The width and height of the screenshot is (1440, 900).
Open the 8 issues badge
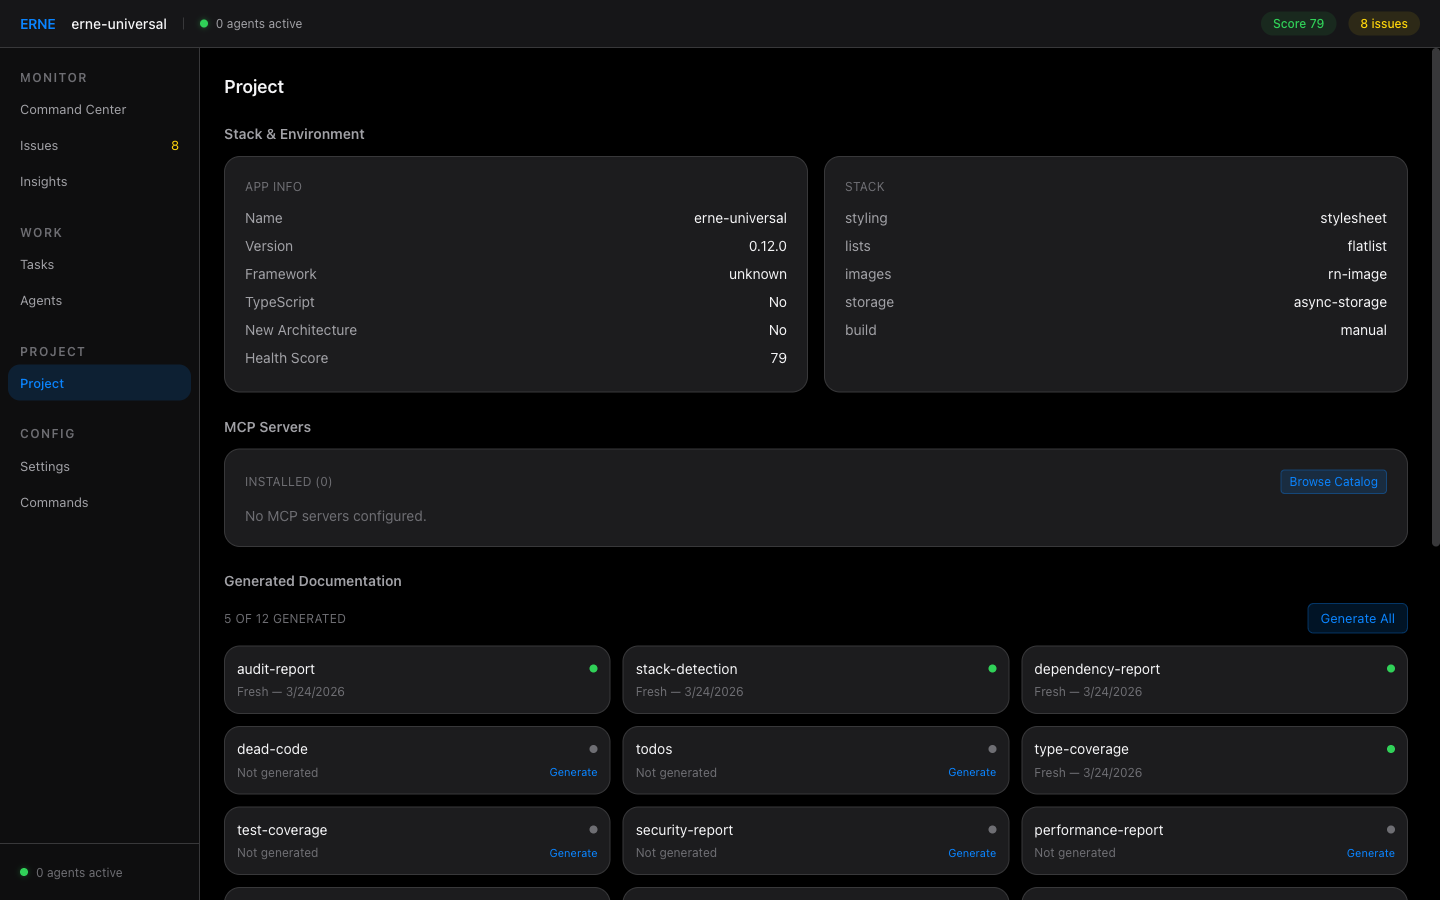[x=1383, y=24]
